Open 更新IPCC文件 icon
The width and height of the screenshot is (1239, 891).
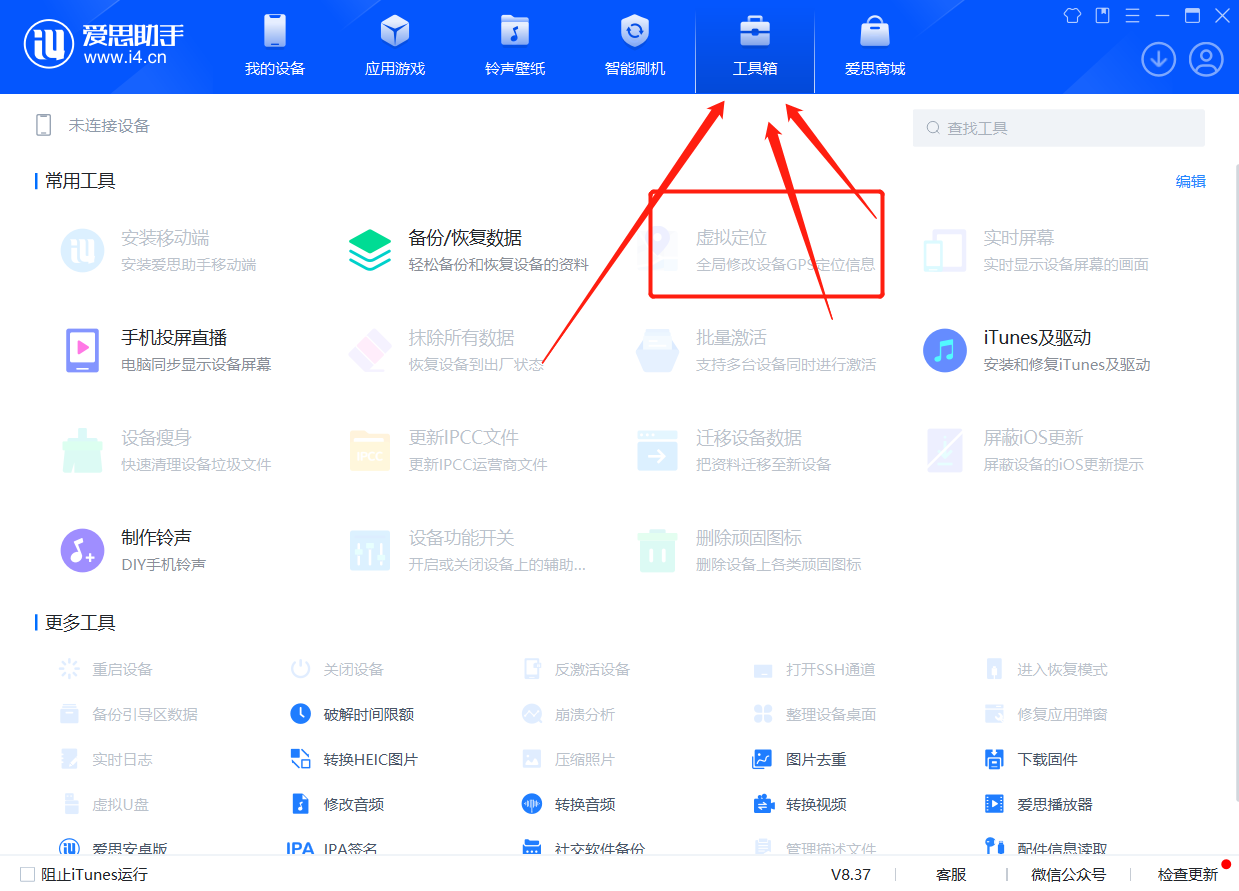pyautogui.click(x=370, y=450)
